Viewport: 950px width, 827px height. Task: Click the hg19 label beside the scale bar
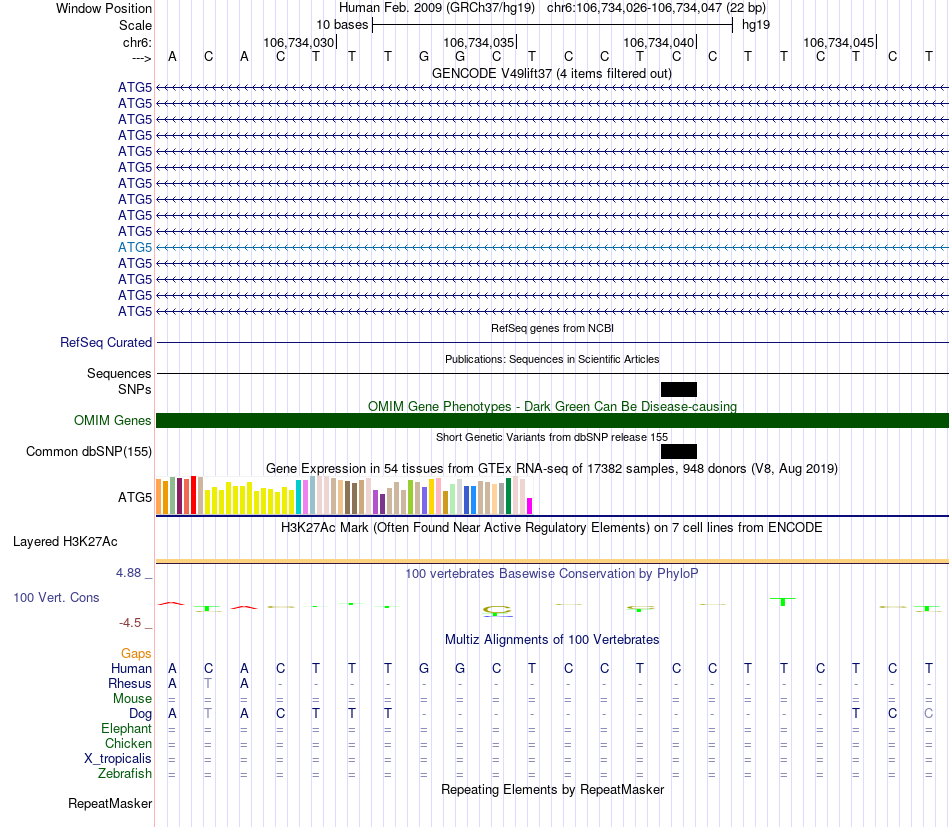point(756,25)
